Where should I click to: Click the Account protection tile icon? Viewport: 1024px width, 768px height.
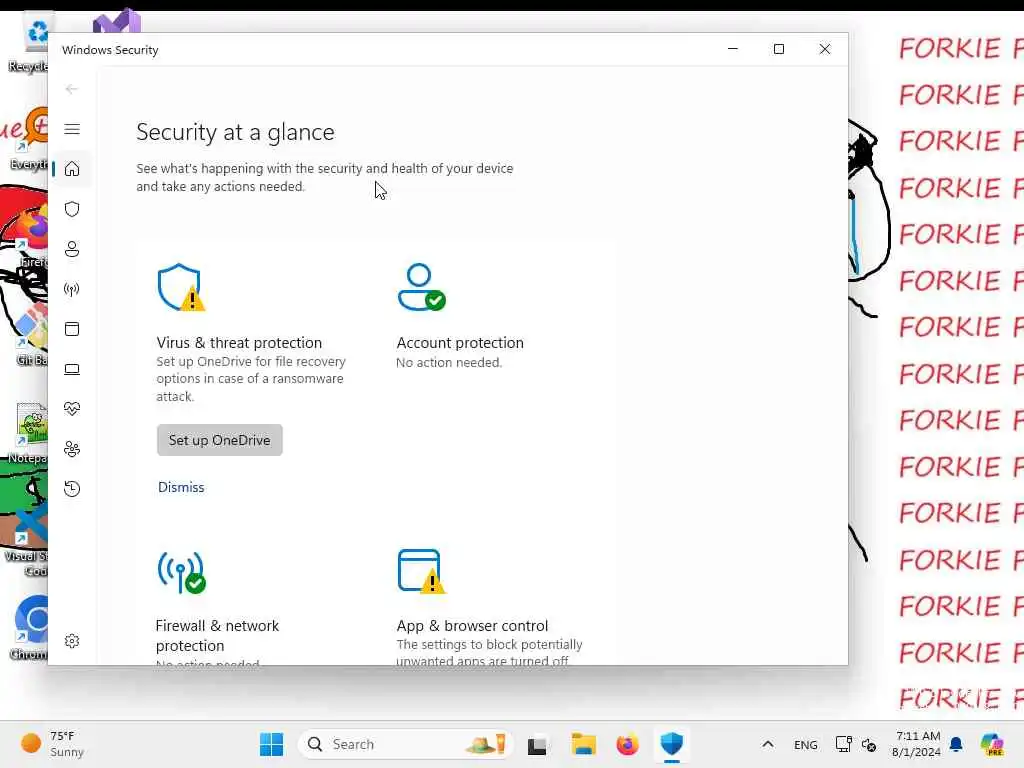point(421,287)
